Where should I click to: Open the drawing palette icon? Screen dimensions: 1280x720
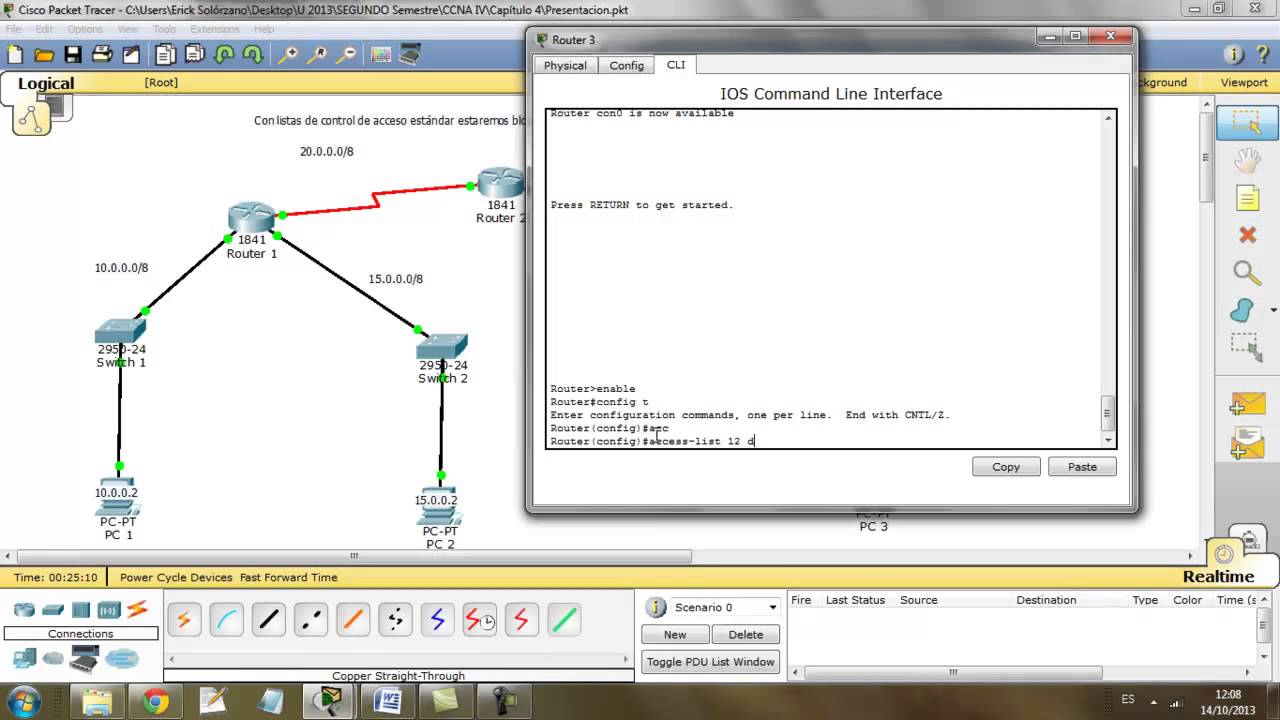coord(381,55)
